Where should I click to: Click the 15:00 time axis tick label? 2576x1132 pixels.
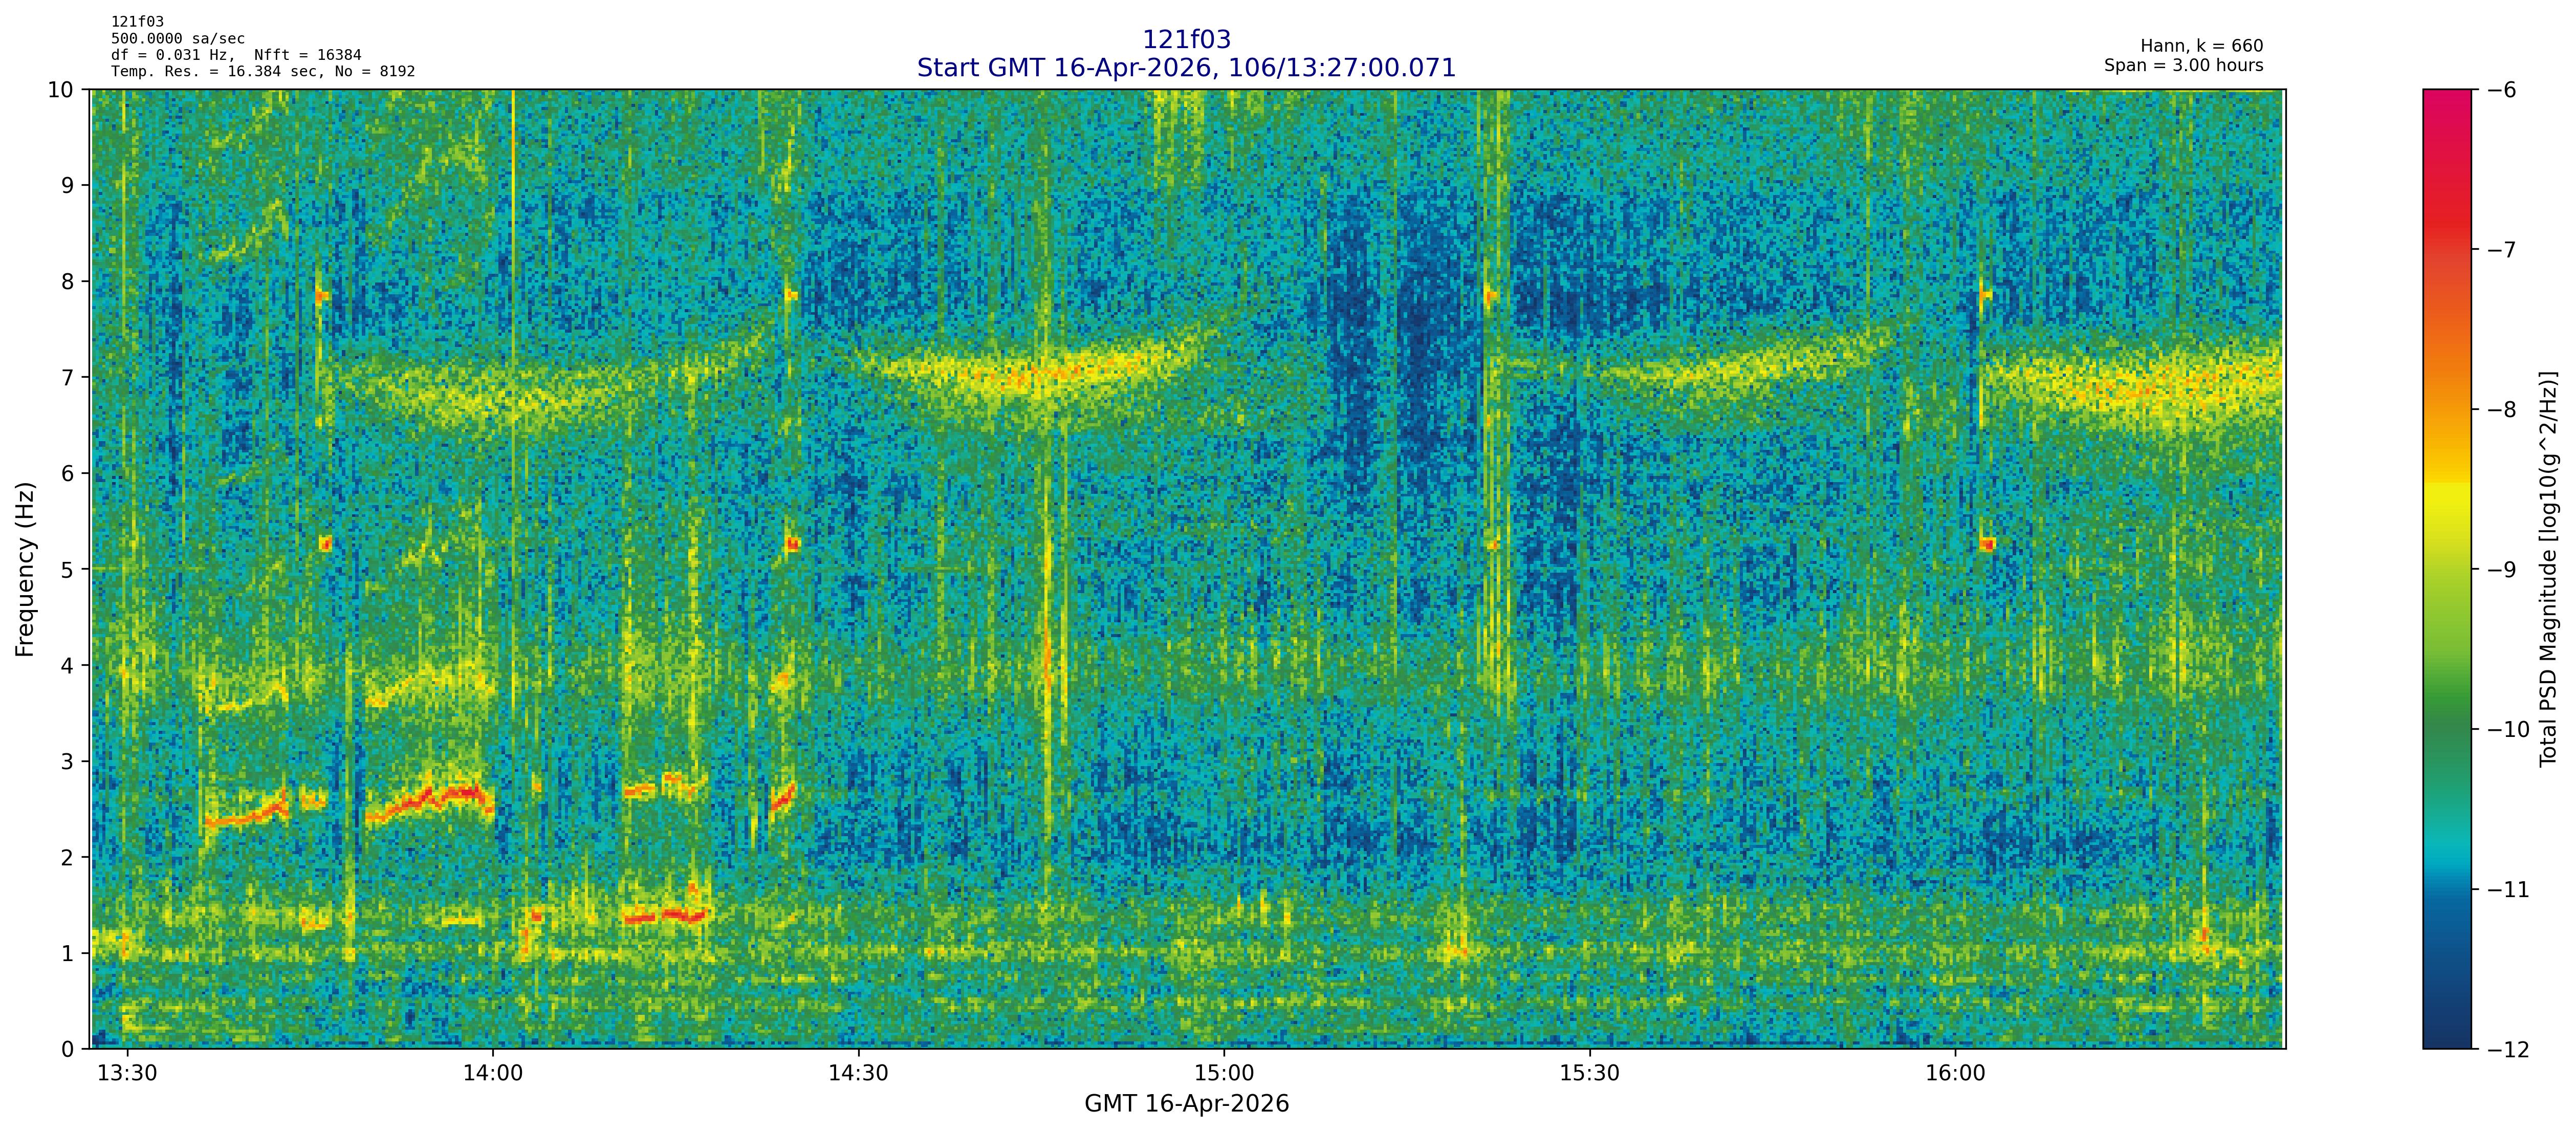[1224, 1074]
